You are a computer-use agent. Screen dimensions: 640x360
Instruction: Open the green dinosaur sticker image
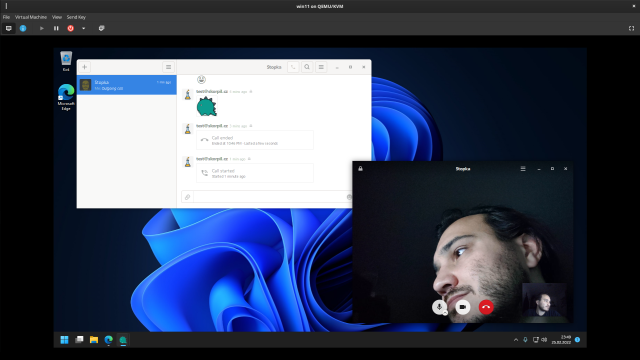click(x=207, y=107)
